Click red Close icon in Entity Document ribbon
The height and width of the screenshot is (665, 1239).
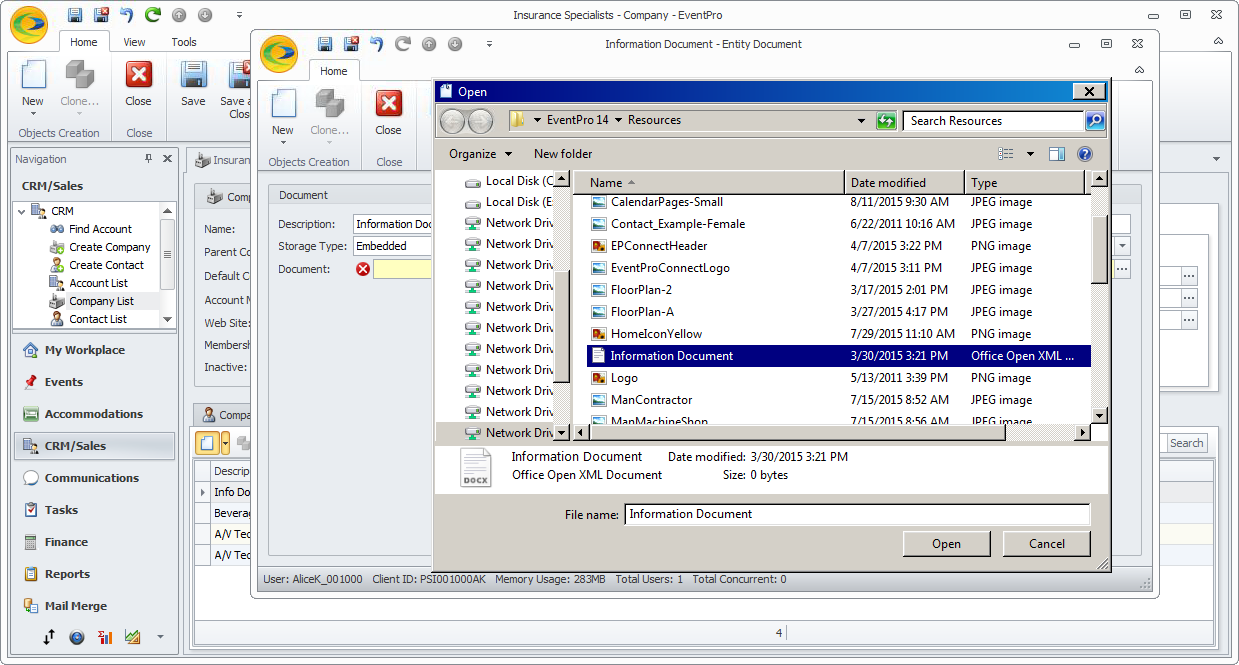[389, 104]
